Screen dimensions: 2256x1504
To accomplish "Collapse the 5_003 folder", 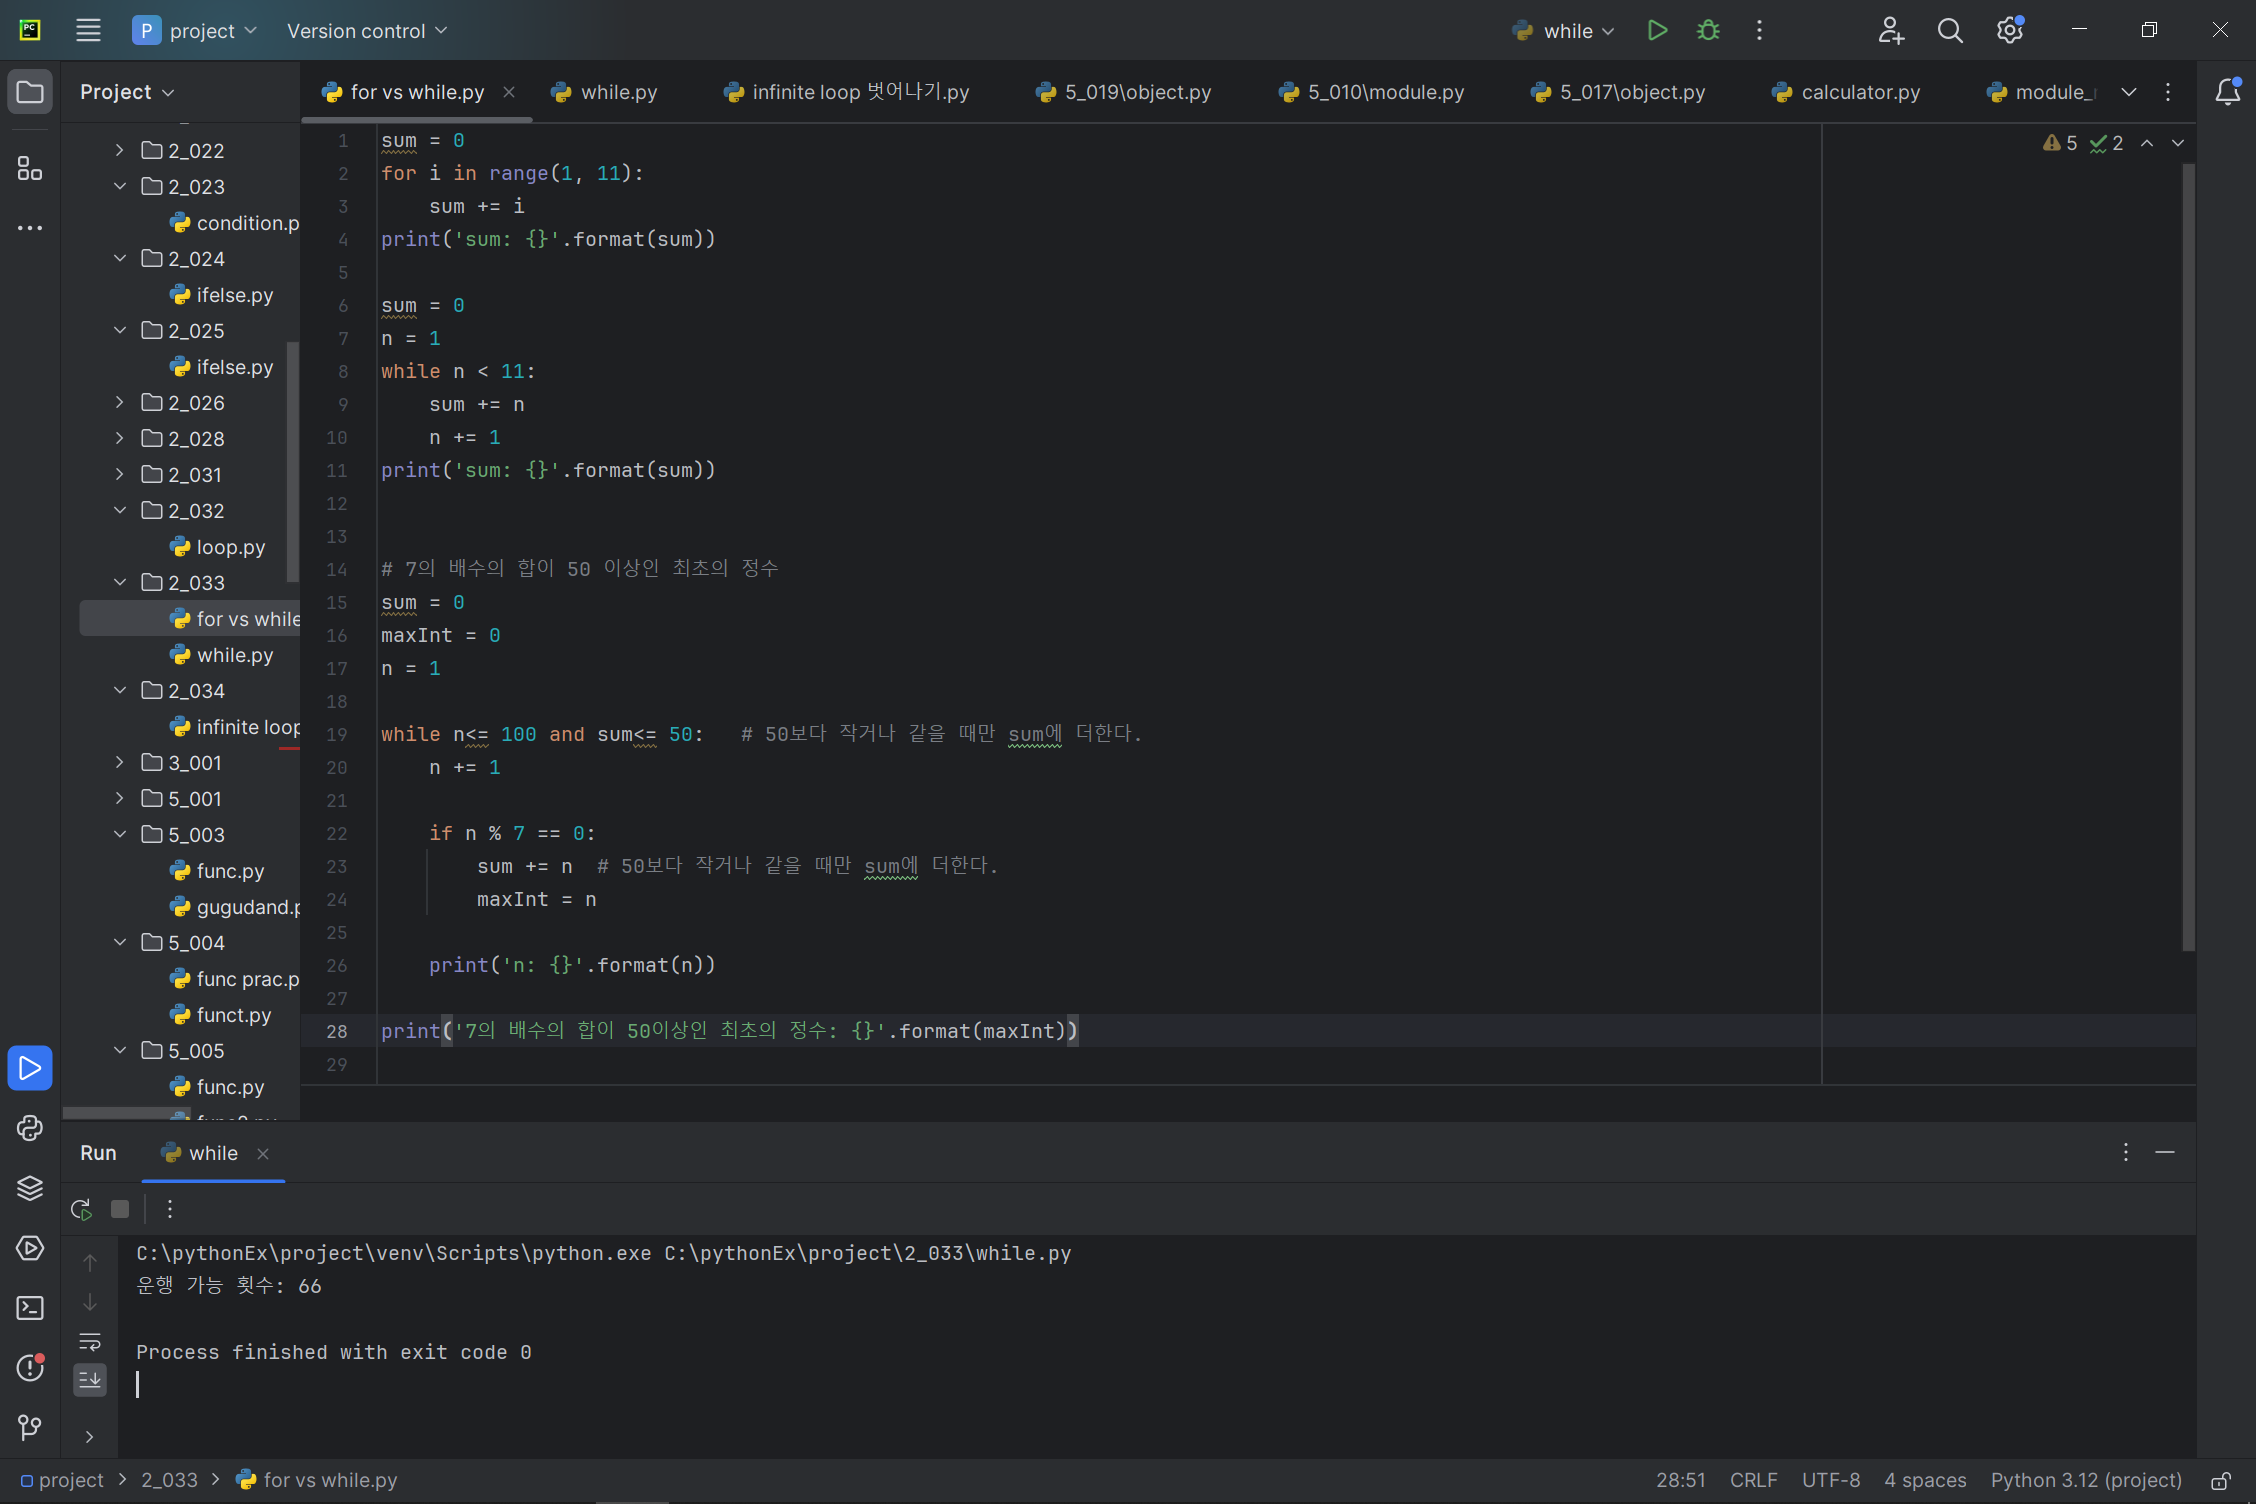I will (x=120, y=834).
